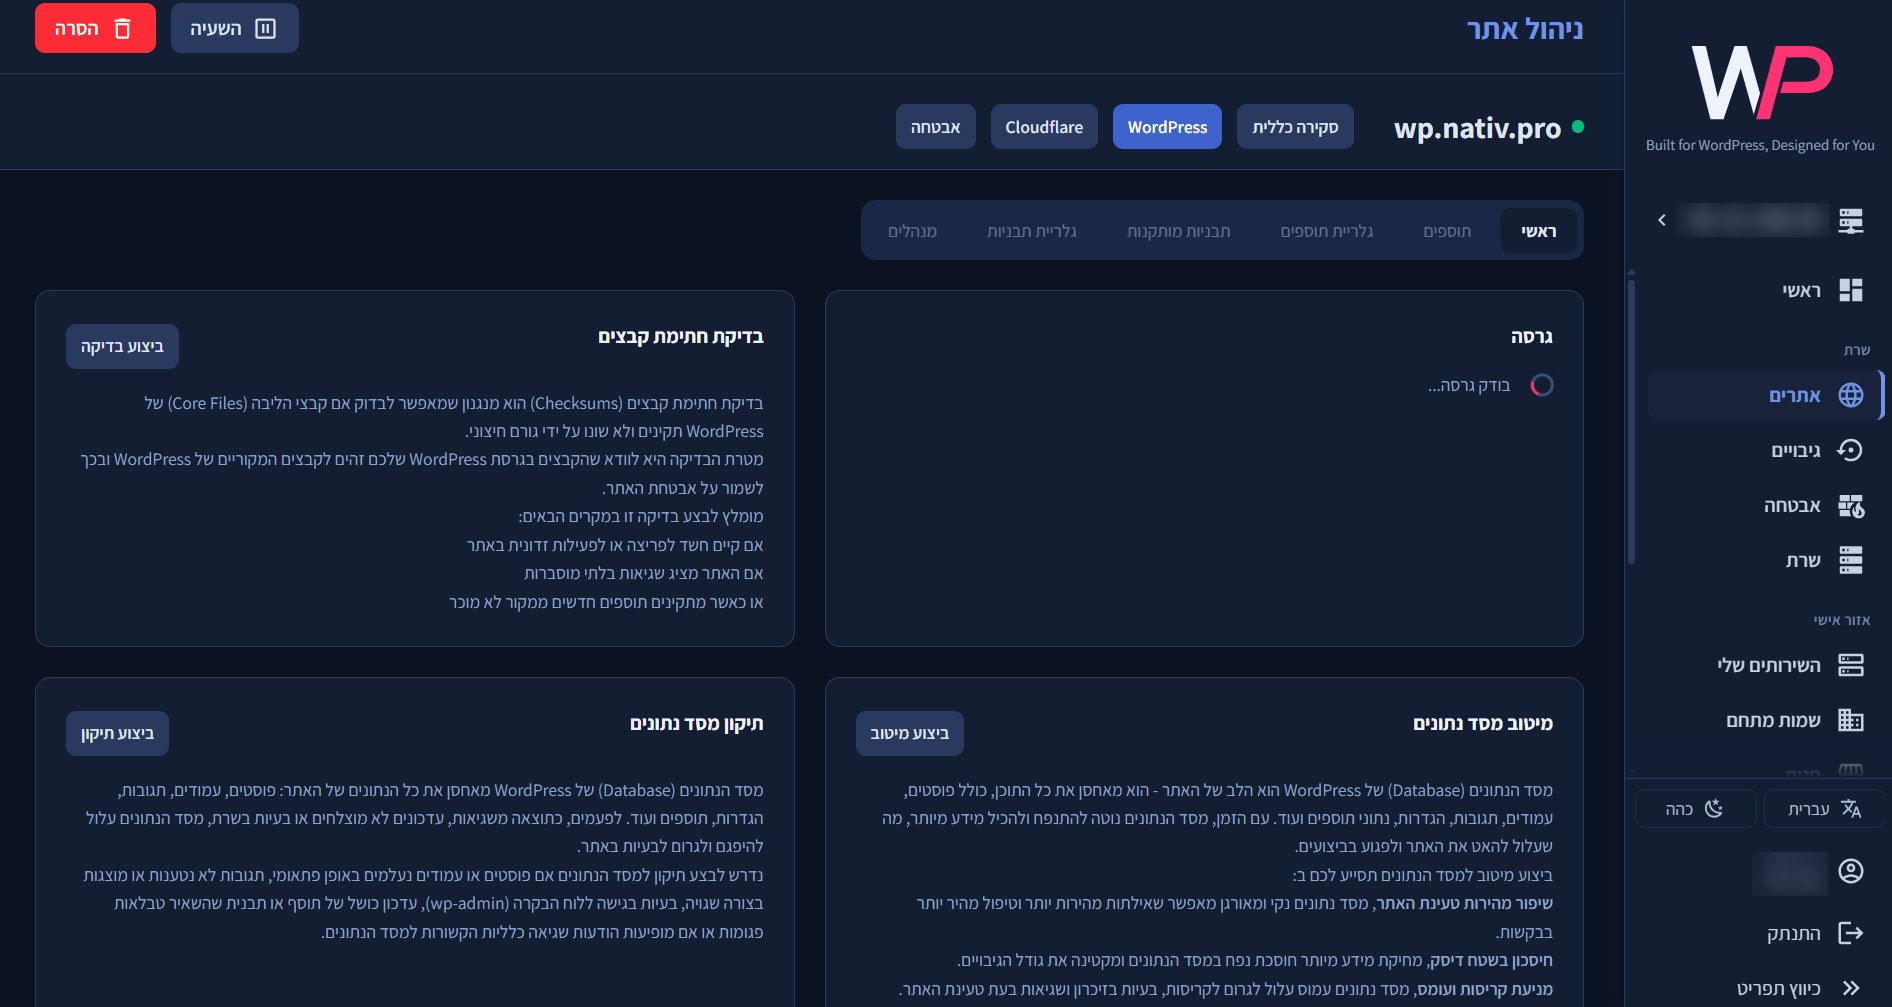Click the גרסה version card heading
Viewport: 1892px width, 1007px height.
[1532, 337]
